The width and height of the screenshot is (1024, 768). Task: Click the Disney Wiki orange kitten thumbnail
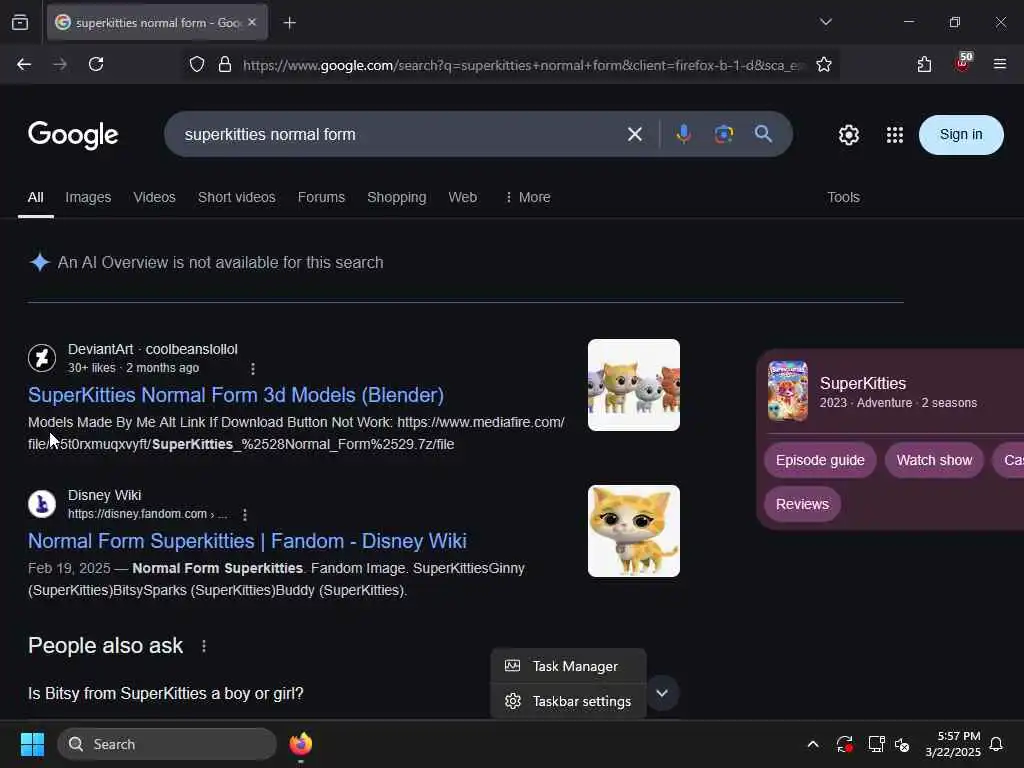point(633,531)
